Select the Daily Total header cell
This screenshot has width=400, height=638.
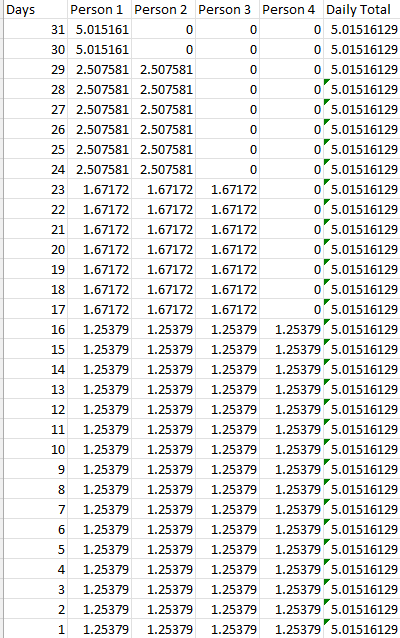pos(362,10)
